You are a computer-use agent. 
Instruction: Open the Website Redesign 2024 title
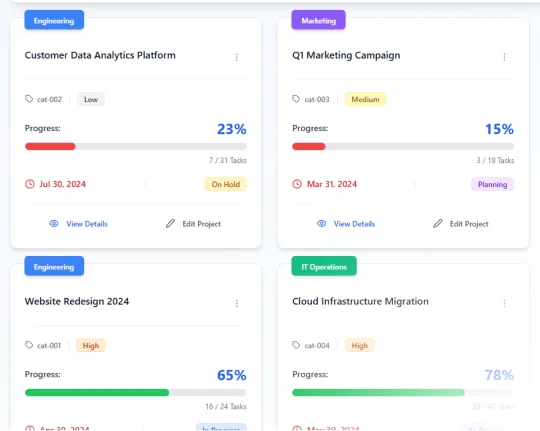[77, 301]
